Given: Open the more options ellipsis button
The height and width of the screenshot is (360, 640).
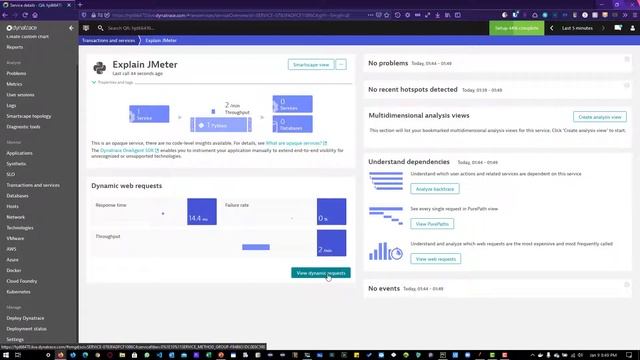Looking at the screenshot, I should click(x=341, y=64).
